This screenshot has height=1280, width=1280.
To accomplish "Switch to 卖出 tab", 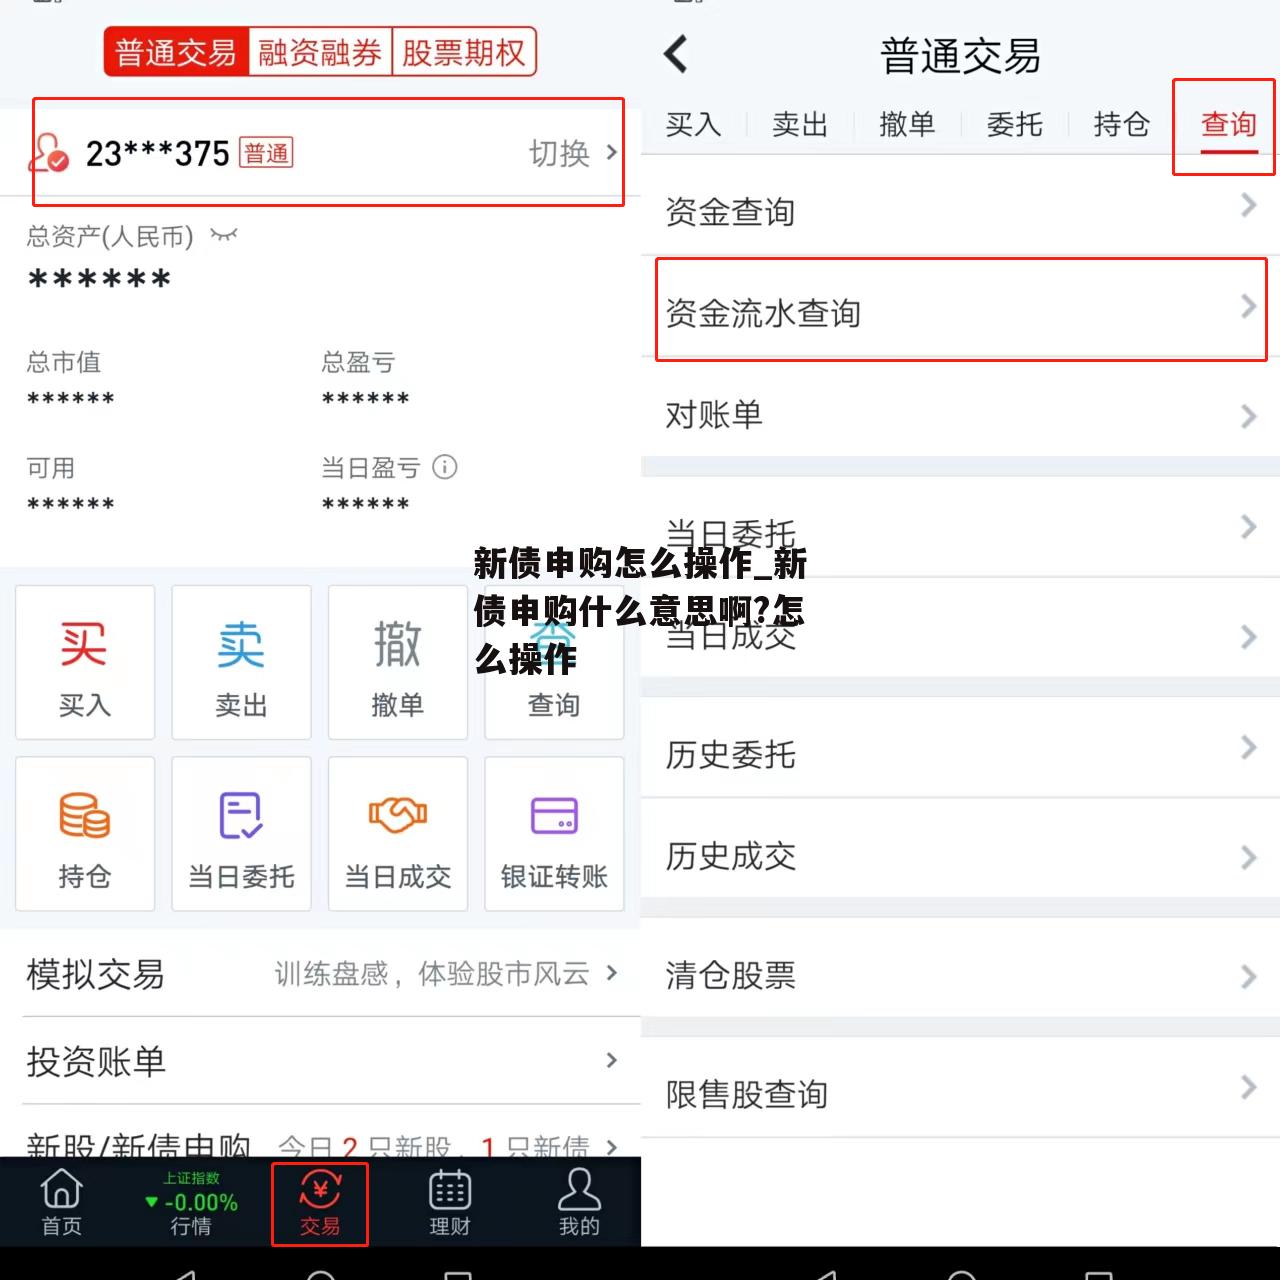I will 800,124.
